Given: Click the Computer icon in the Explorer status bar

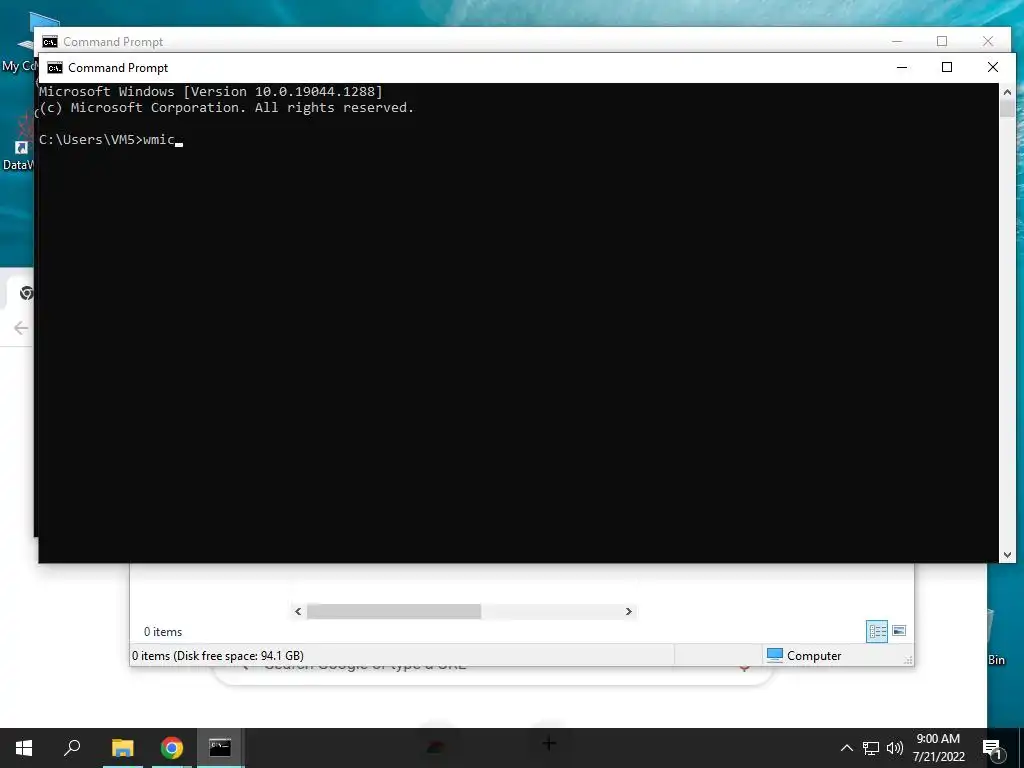Looking at the screenshot, I should [x=775, y=655].
